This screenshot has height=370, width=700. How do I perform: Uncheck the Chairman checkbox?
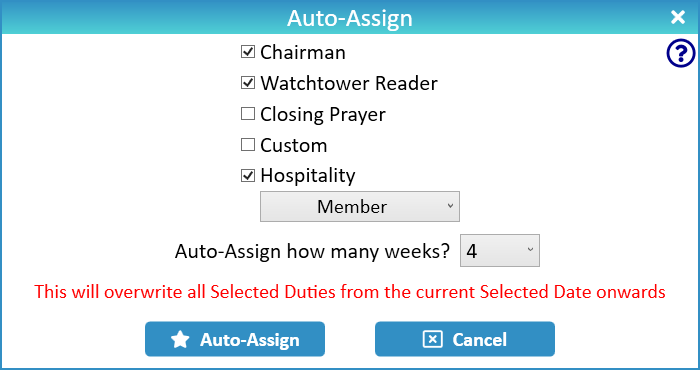pos(248,52)
